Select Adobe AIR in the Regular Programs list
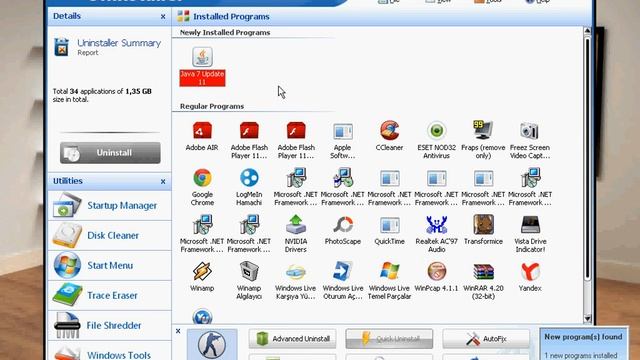640x360 pixels. pos(202,136)
